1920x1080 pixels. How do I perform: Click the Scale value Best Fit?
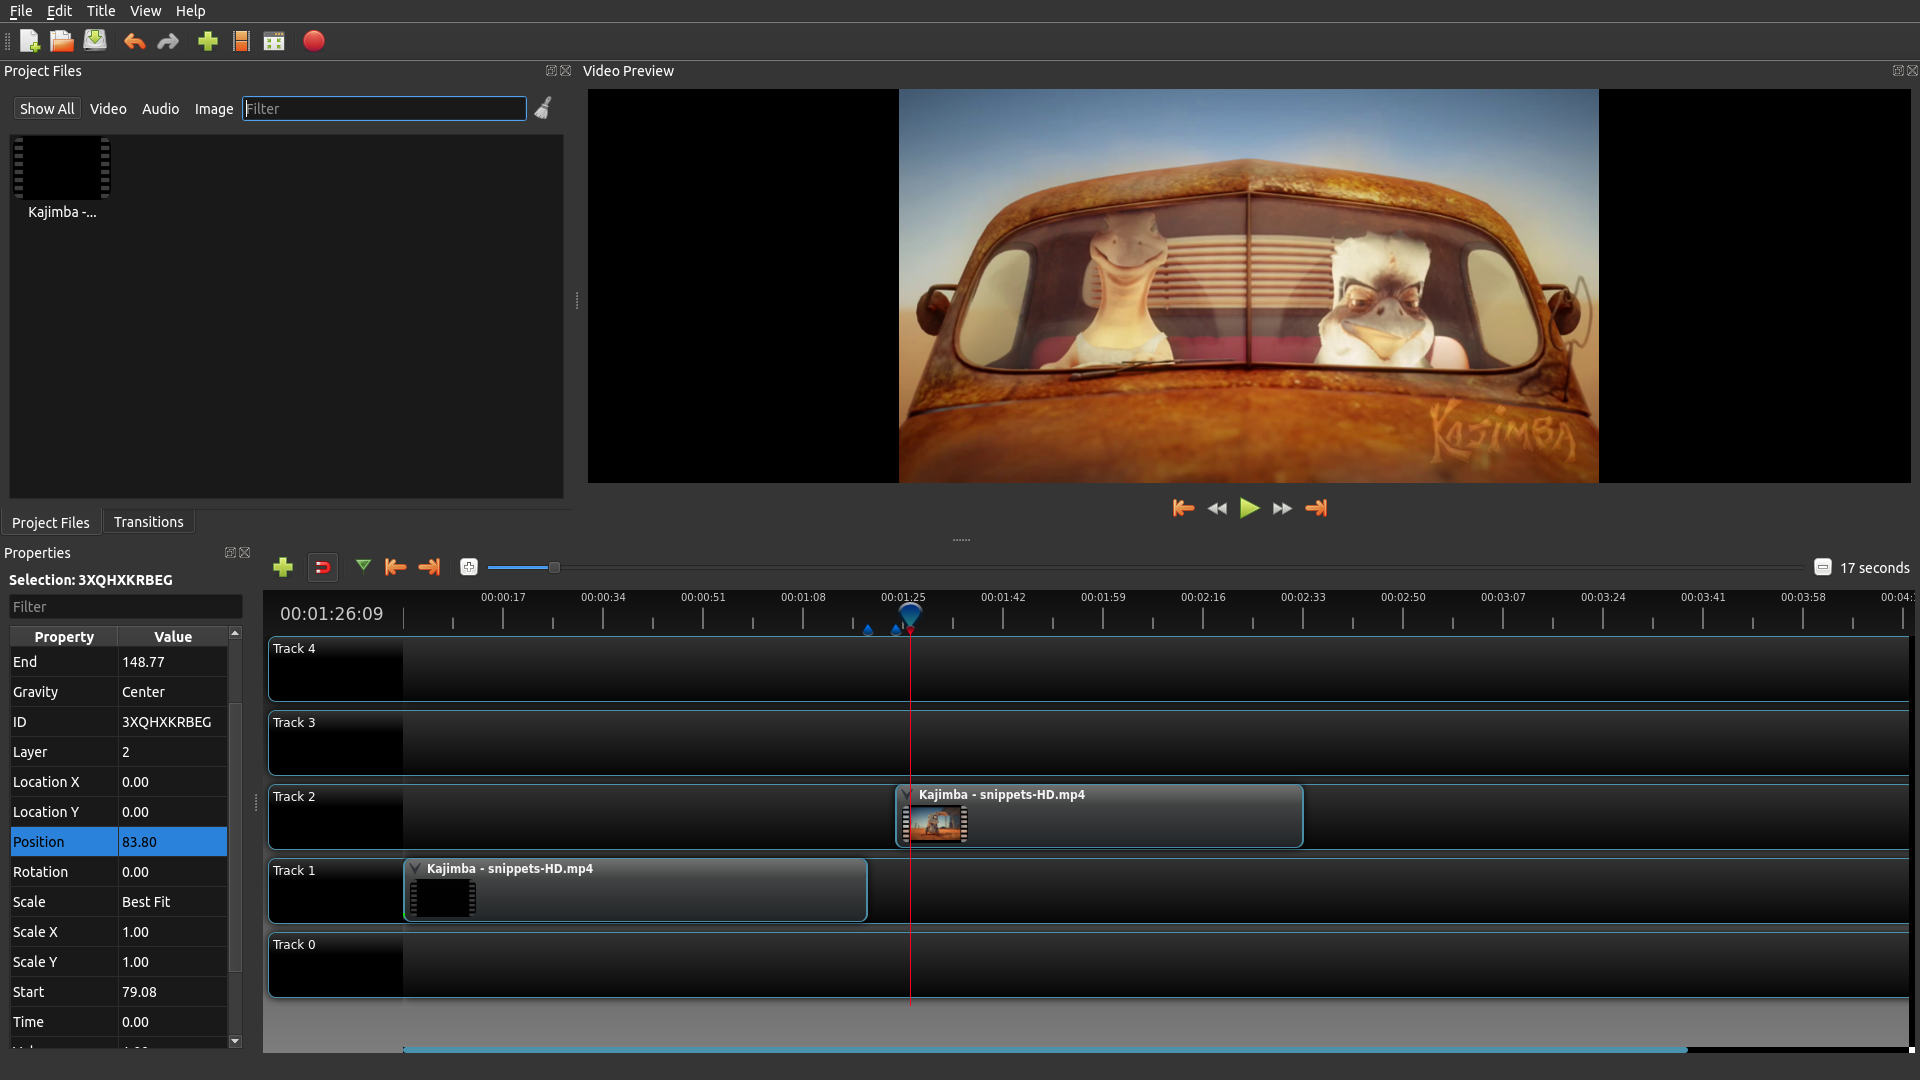[x=172, y=902]
